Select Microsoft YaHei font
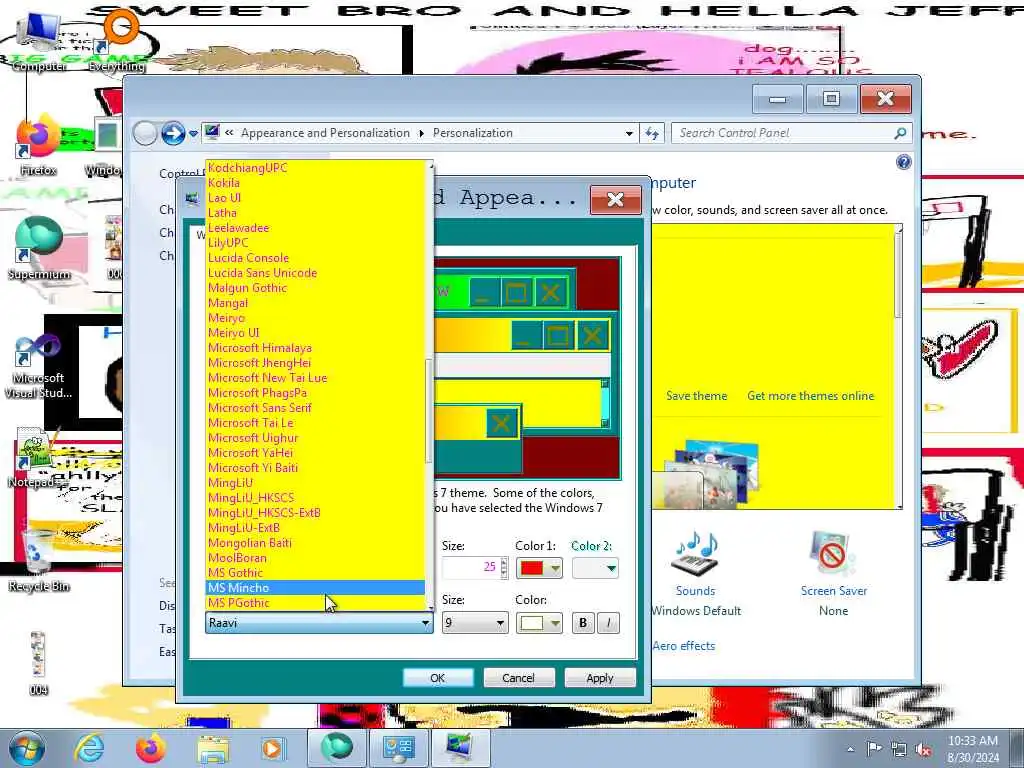This screenshot has height=768, width=1024. (315, 453)
